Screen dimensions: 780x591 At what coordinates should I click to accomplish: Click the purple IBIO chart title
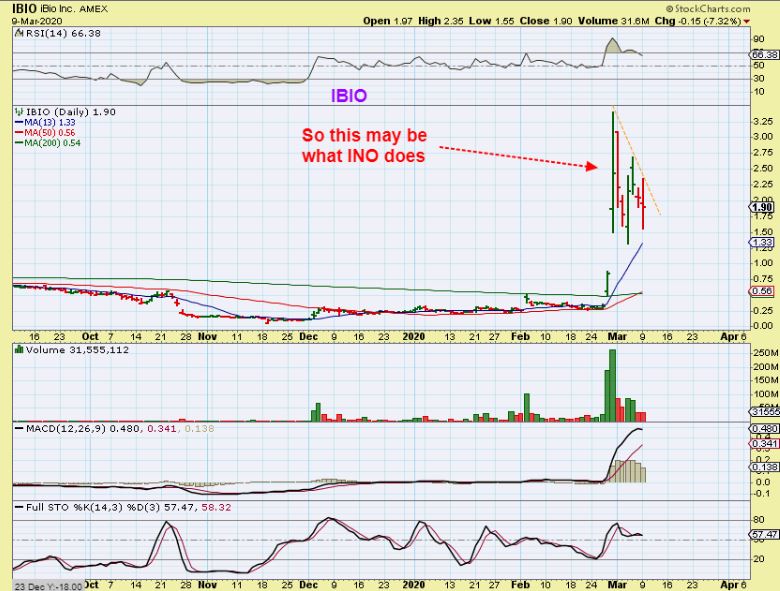click(349, 96)
